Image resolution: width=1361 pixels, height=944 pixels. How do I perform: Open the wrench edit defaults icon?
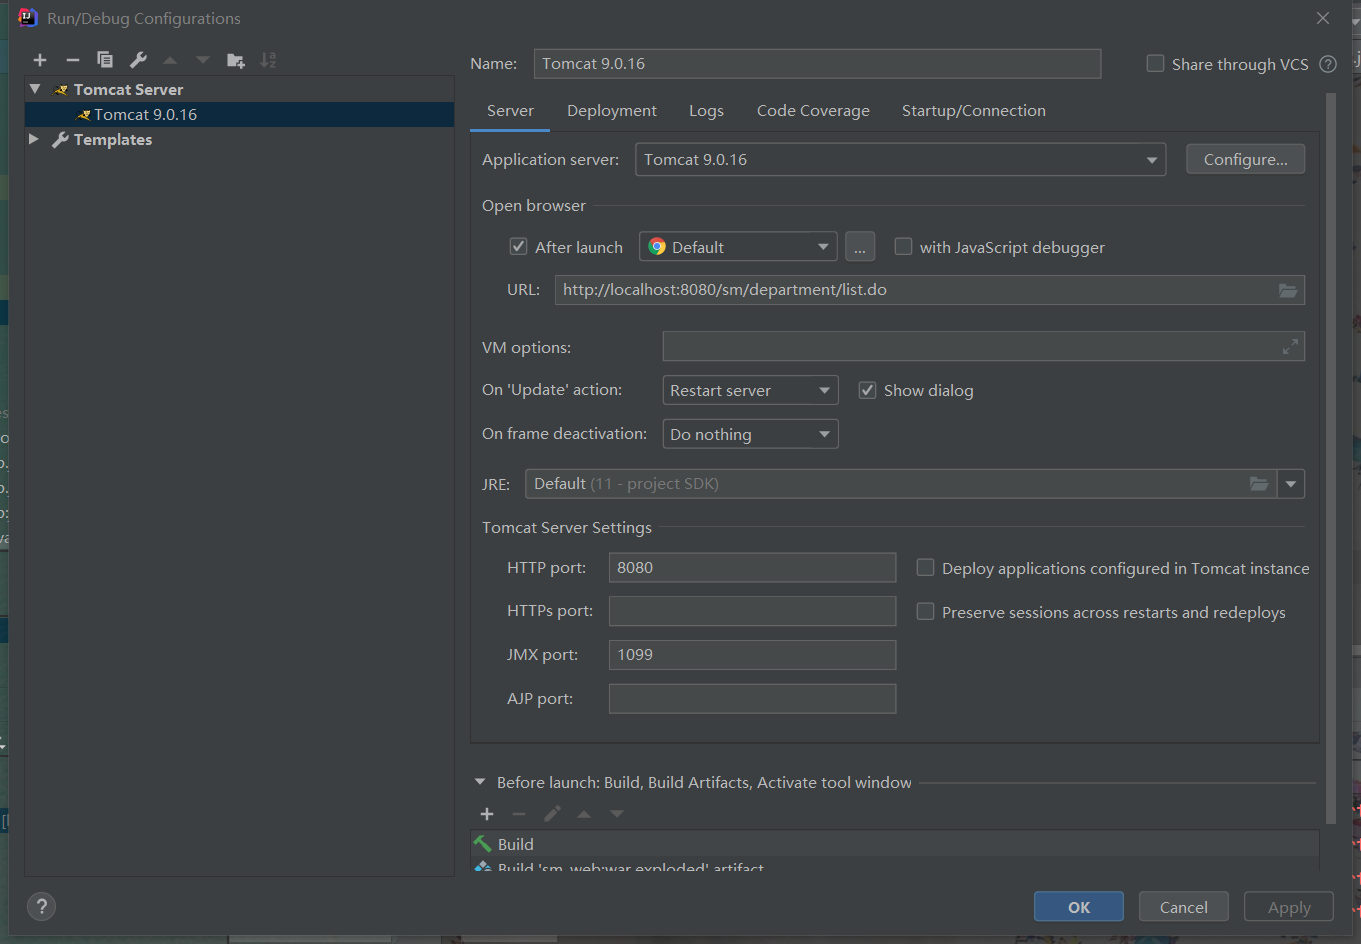[138, 60]
